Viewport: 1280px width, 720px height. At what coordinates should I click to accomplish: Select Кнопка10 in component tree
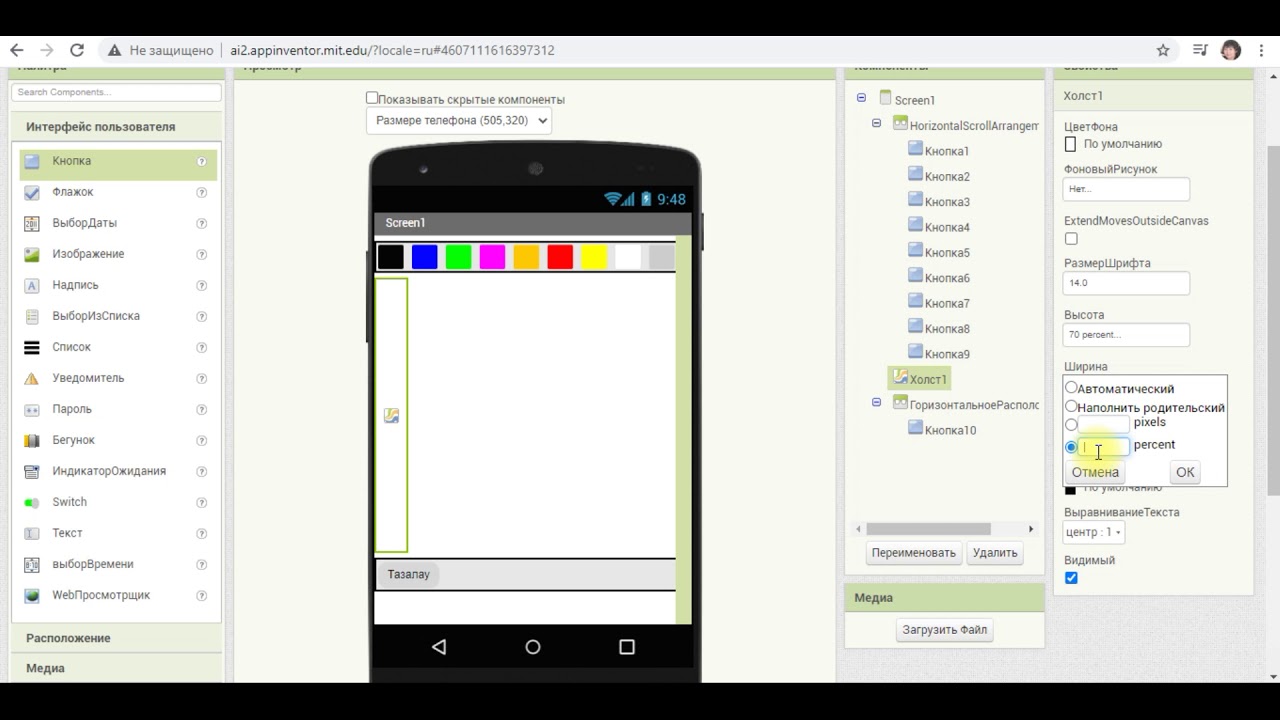(950, 430)
